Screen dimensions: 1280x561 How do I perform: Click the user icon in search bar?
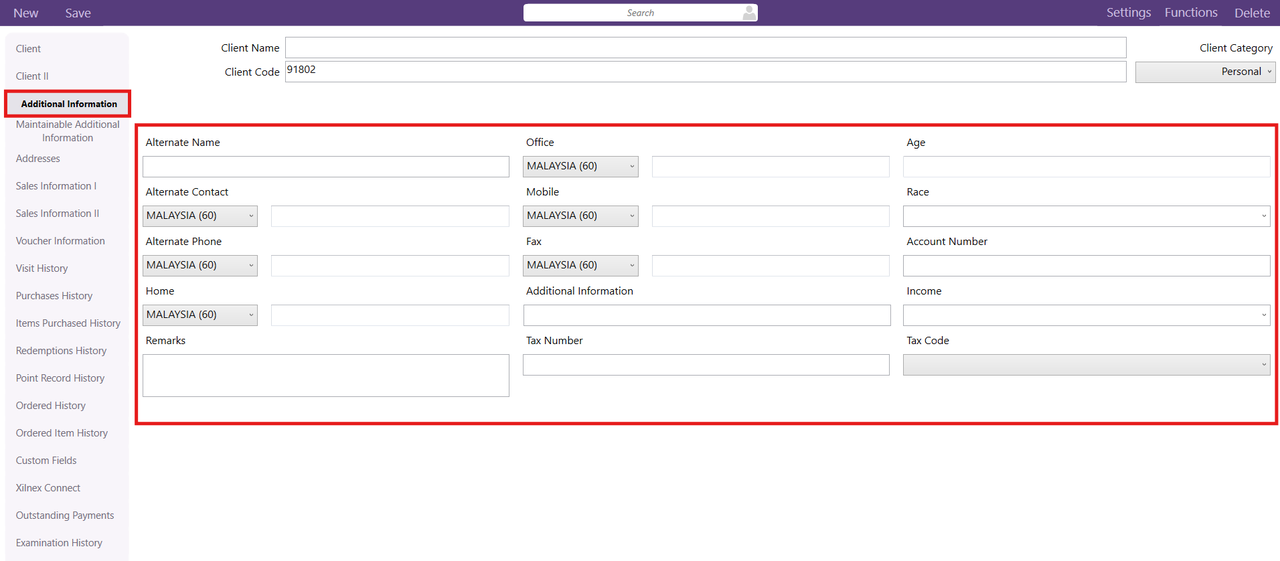coord(748,13)
